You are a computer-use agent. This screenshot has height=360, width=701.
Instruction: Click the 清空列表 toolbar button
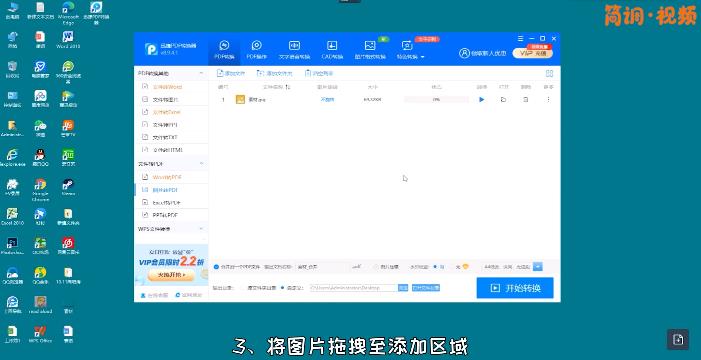(319, 73)
